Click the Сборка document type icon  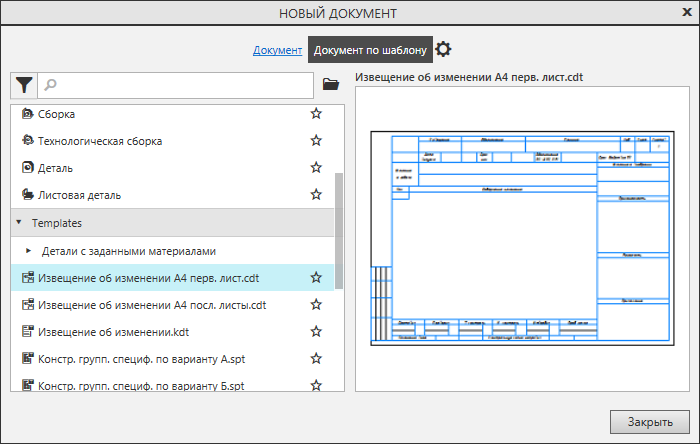tap(28, 114)
